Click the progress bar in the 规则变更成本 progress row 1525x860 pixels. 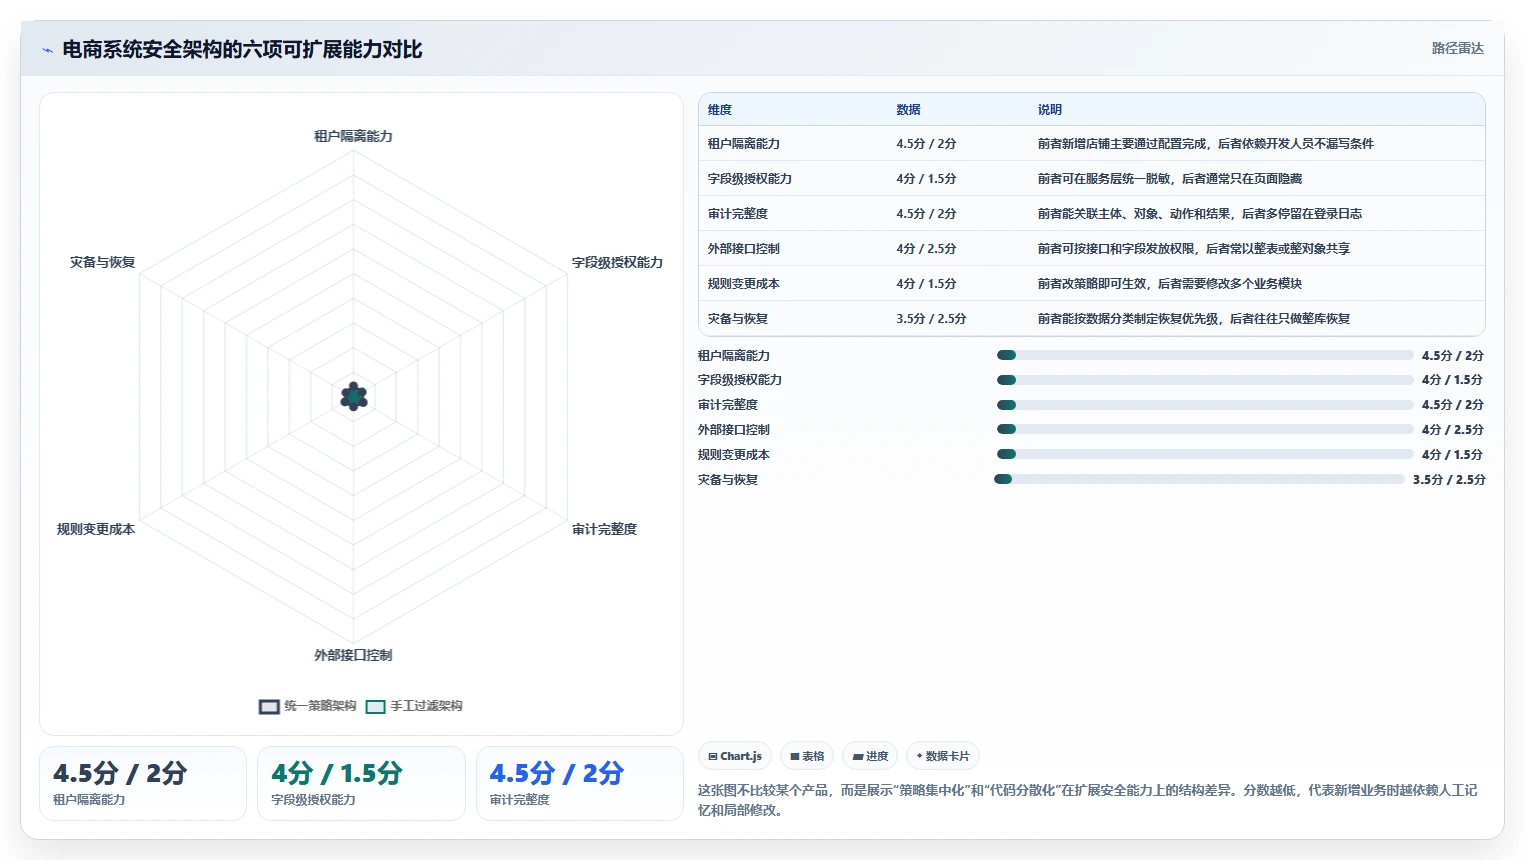1205,454
